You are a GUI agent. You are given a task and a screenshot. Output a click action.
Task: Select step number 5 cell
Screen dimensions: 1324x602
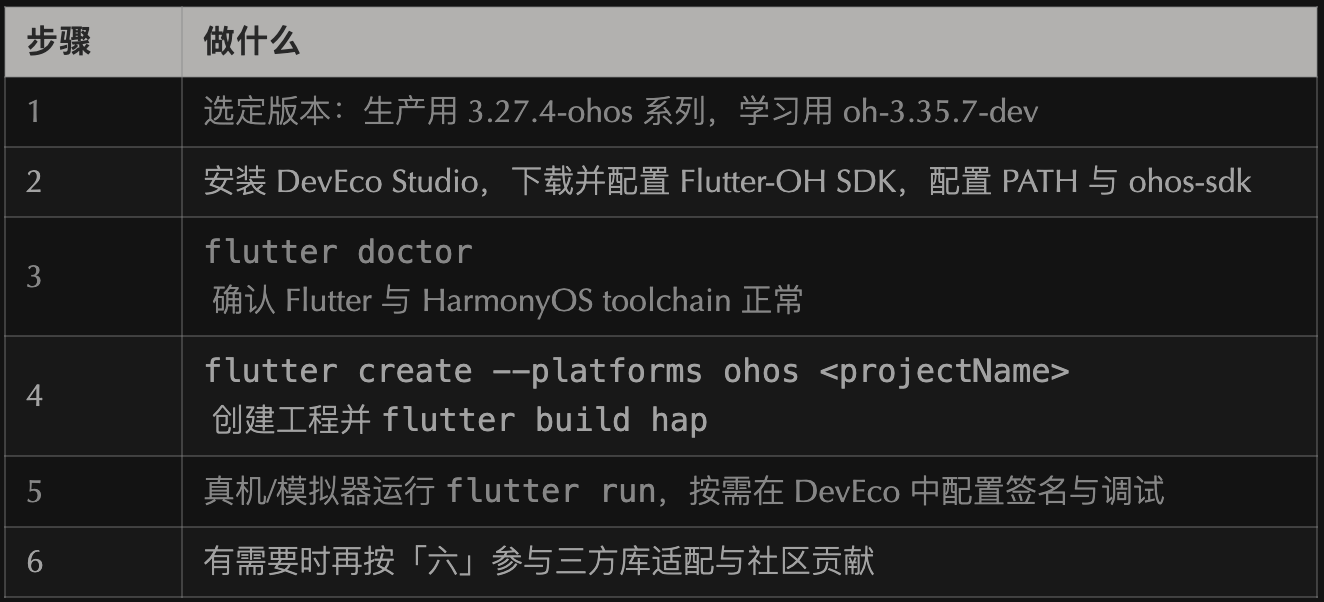35,491
